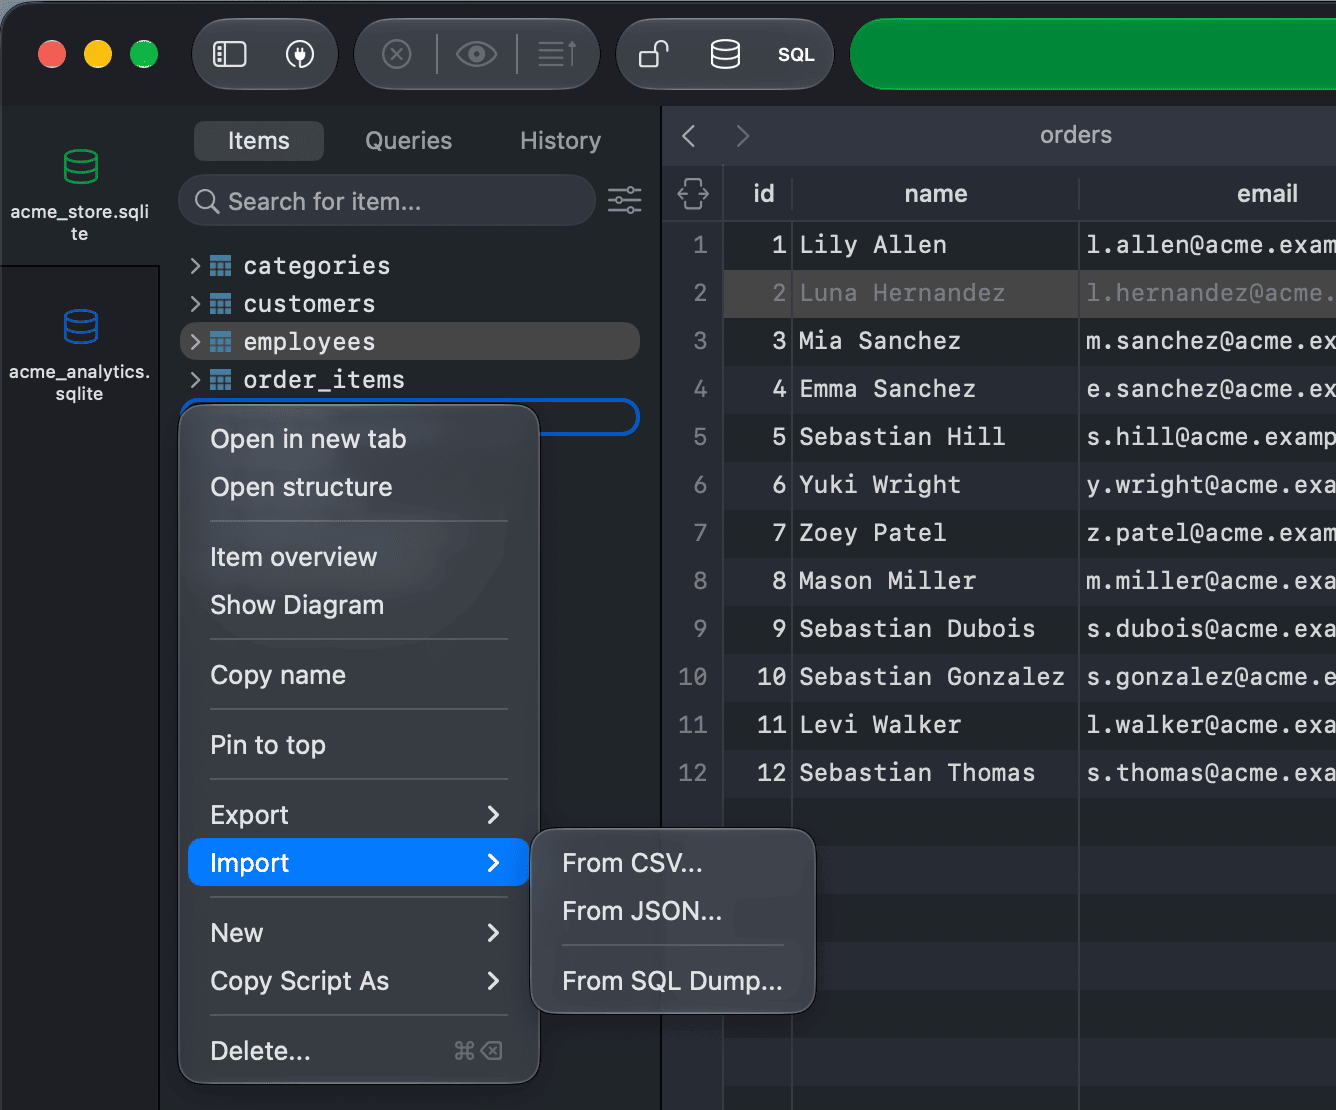Viewport: 1336px width, 1110px height.
Task: Select From SQL Dump... import option
Action: tap(673, 981)
